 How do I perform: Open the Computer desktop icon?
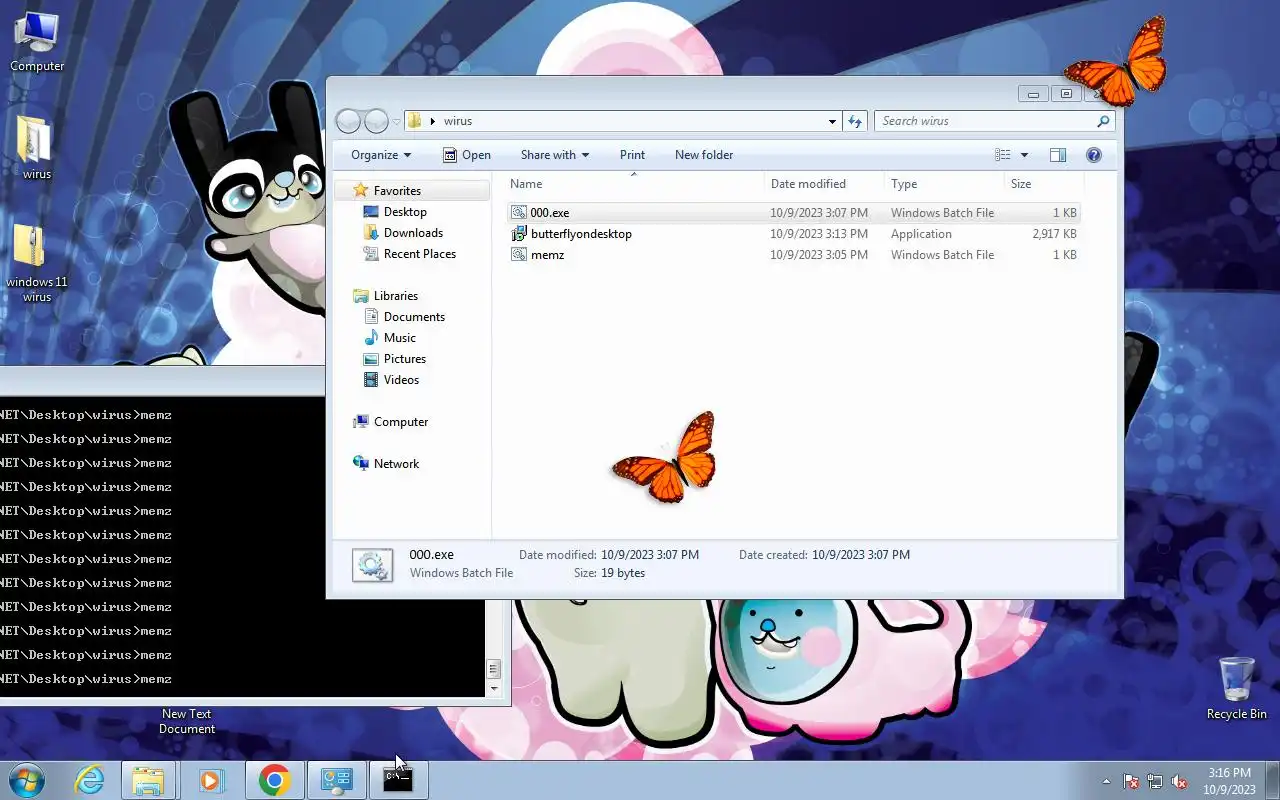(x=37, y=42)
